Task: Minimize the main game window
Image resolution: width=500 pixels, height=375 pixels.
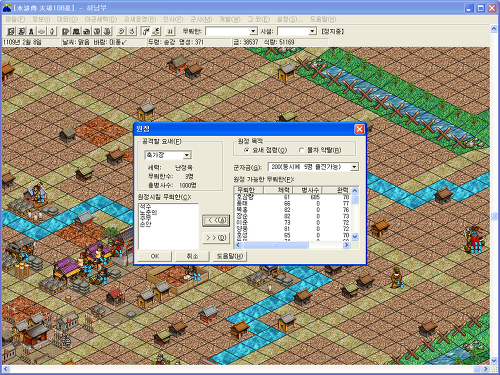Action: click(469, 8)
